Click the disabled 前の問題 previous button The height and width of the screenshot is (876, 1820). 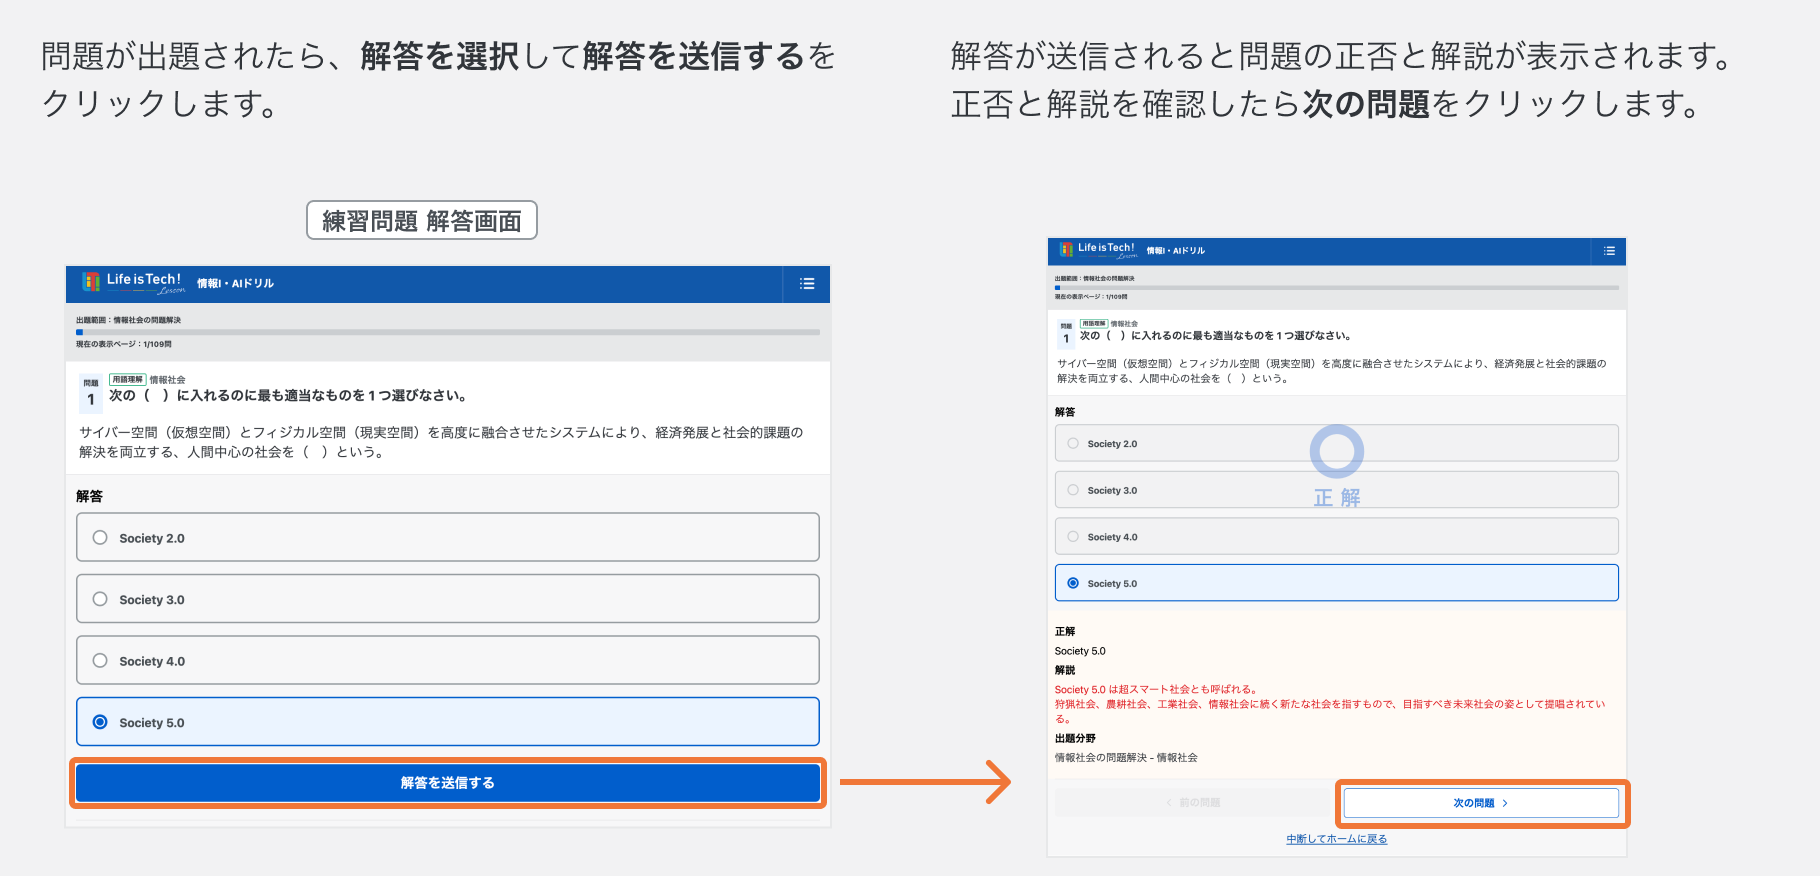(x=1193, y=803)
